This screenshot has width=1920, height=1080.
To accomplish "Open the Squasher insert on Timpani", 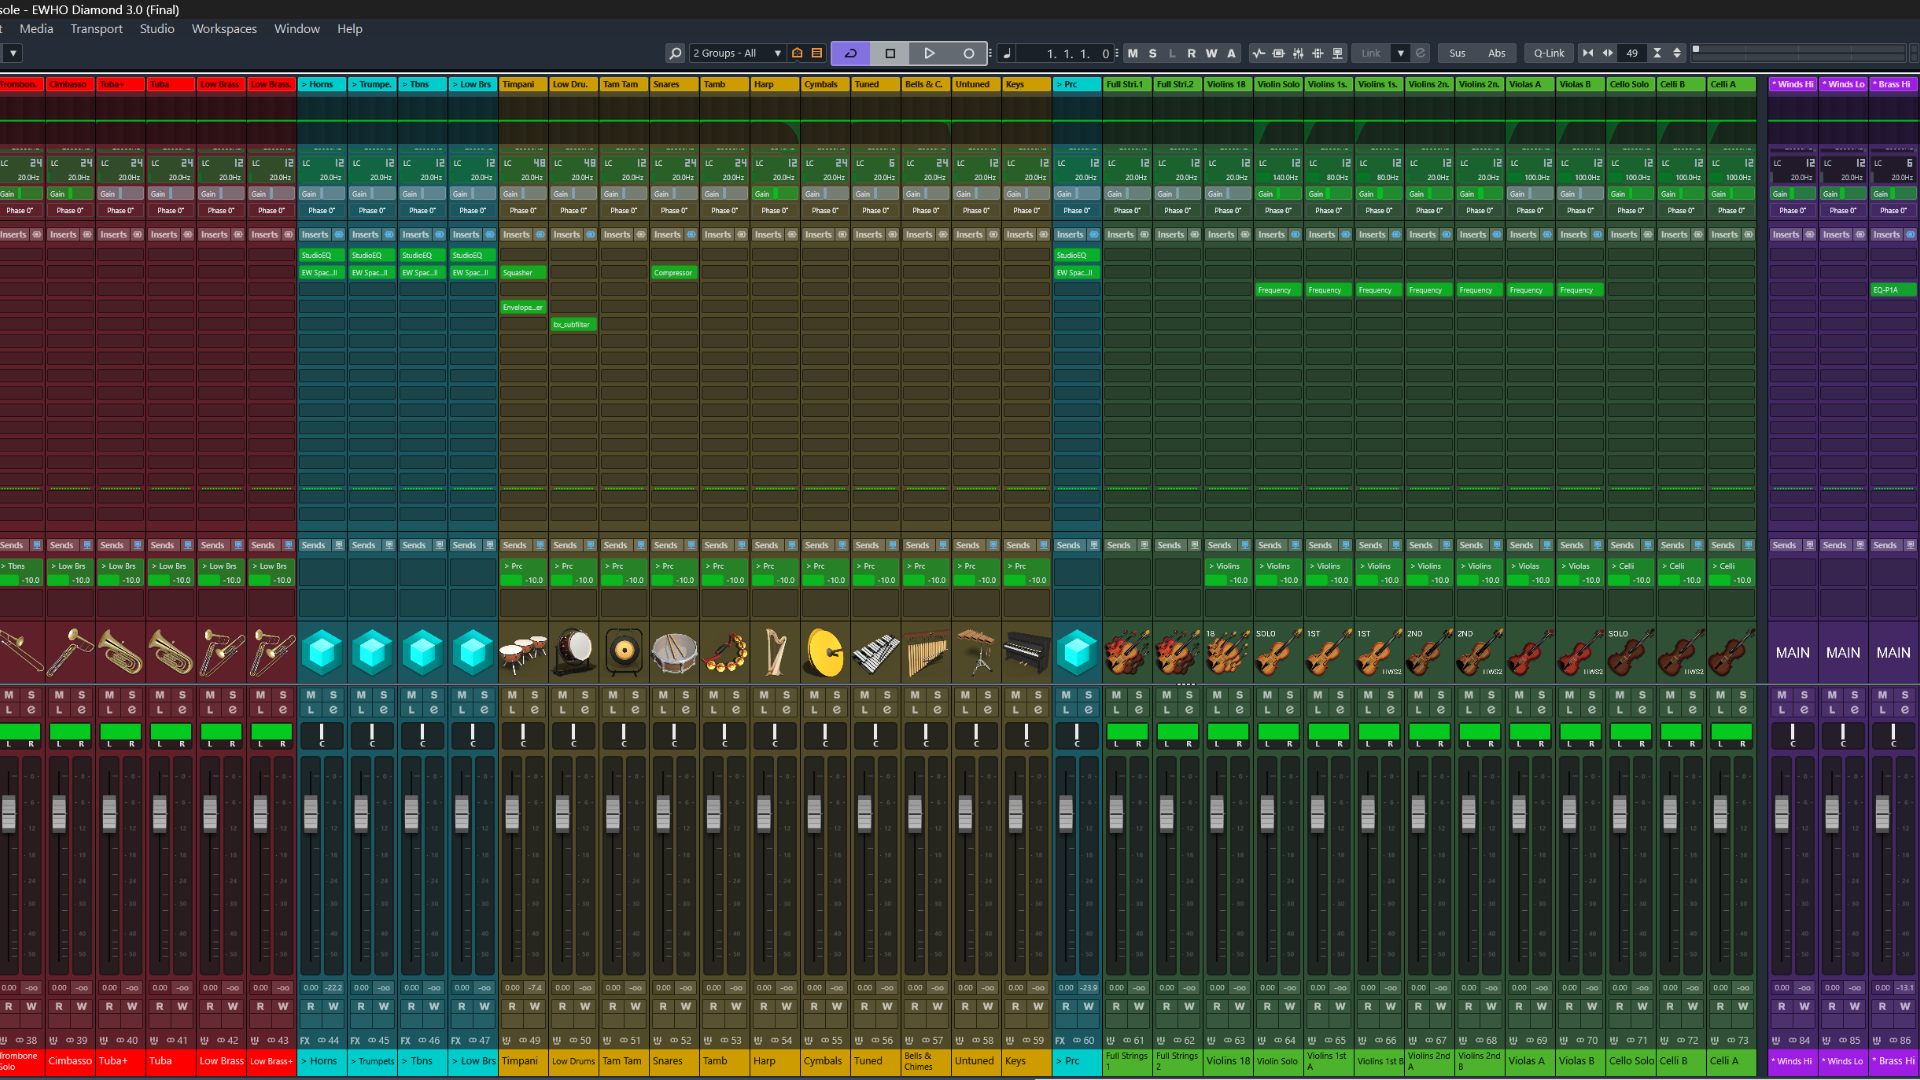I will 523,272.
